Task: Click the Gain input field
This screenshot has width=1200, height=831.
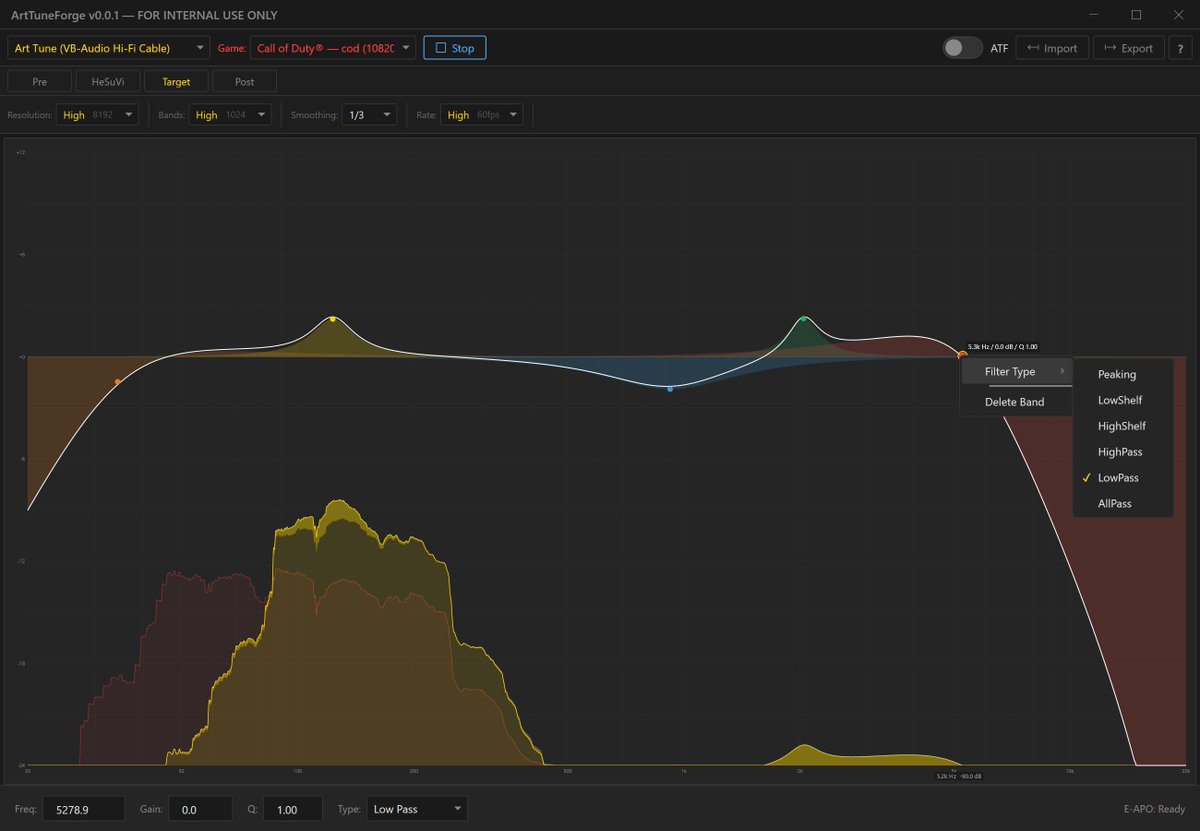Action: pos(200,809)
